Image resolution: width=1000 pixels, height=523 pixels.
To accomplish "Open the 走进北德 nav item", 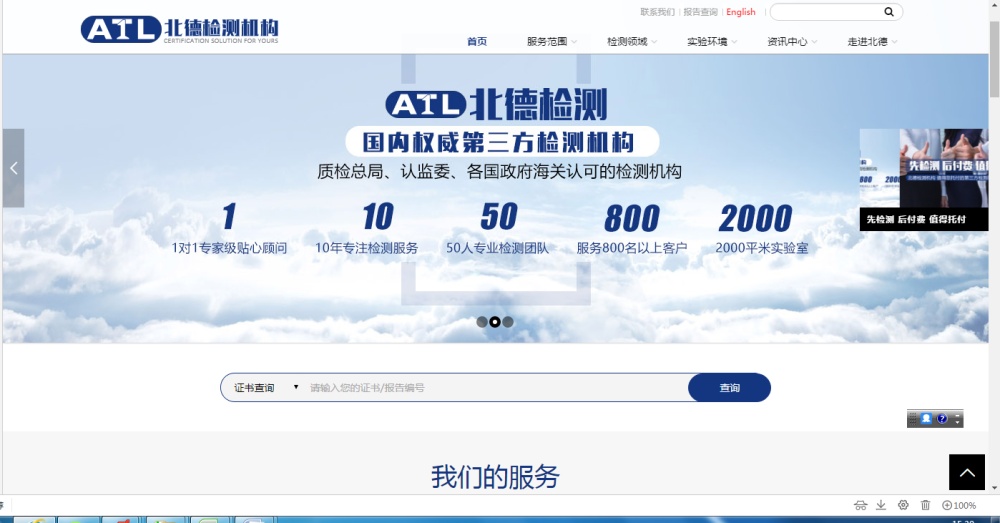I will [x=867, y=41].
